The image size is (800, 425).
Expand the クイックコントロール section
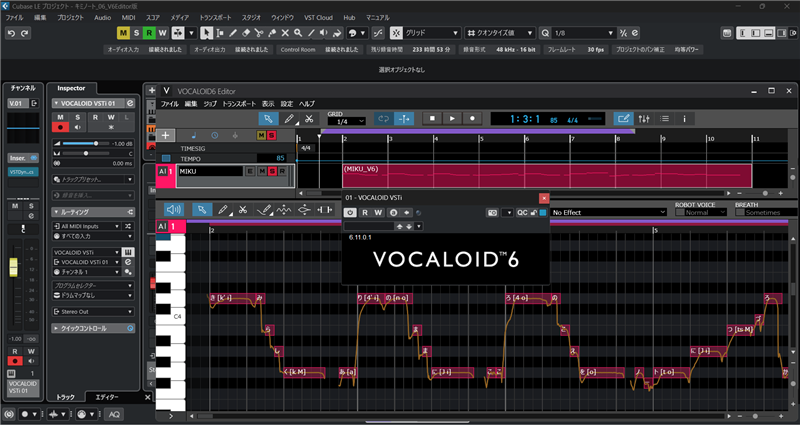[x=93, y=329]
